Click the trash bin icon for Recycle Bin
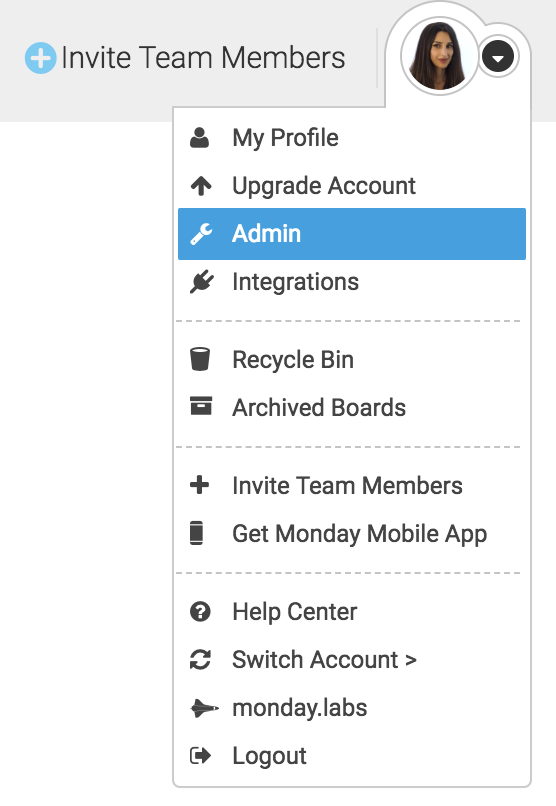The image size is (556, 806). pos(200,359)
